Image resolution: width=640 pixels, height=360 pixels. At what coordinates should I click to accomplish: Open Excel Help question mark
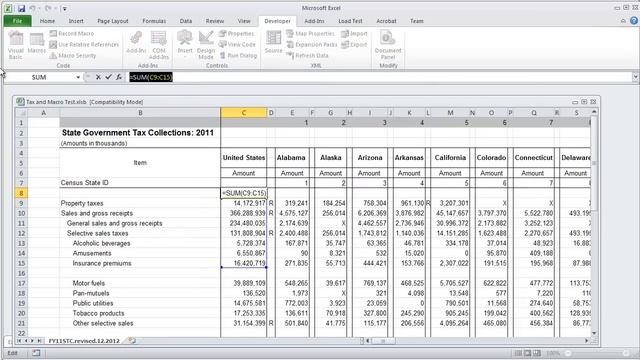pos(634,21)
